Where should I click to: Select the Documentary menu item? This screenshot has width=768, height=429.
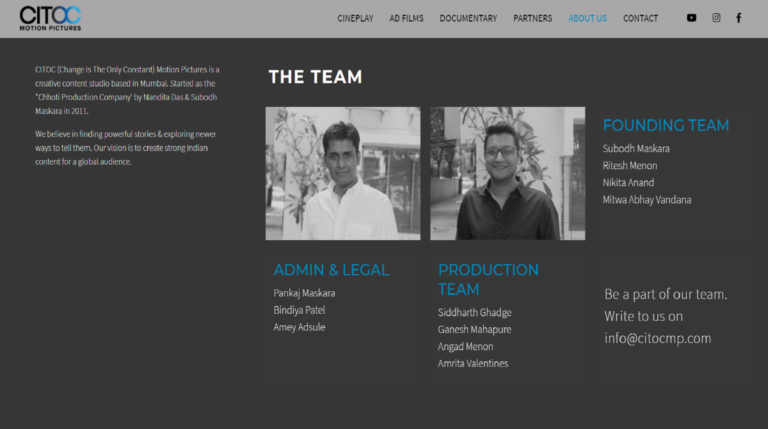pyautogui.click(x=468, y=19)
